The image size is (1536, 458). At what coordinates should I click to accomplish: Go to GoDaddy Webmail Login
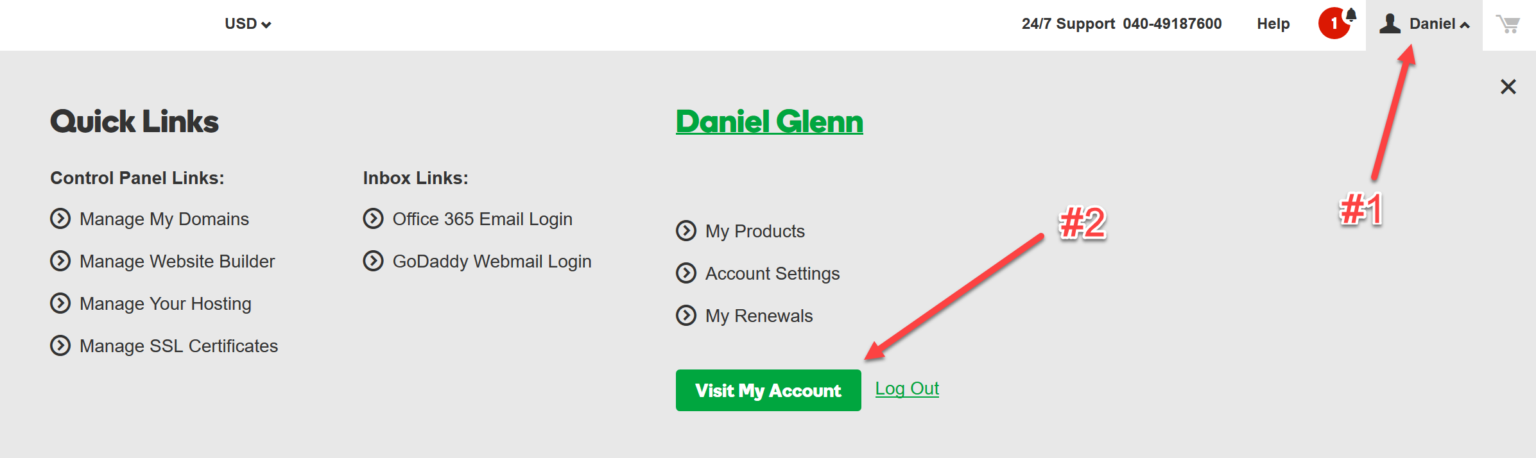coord(491,261)
